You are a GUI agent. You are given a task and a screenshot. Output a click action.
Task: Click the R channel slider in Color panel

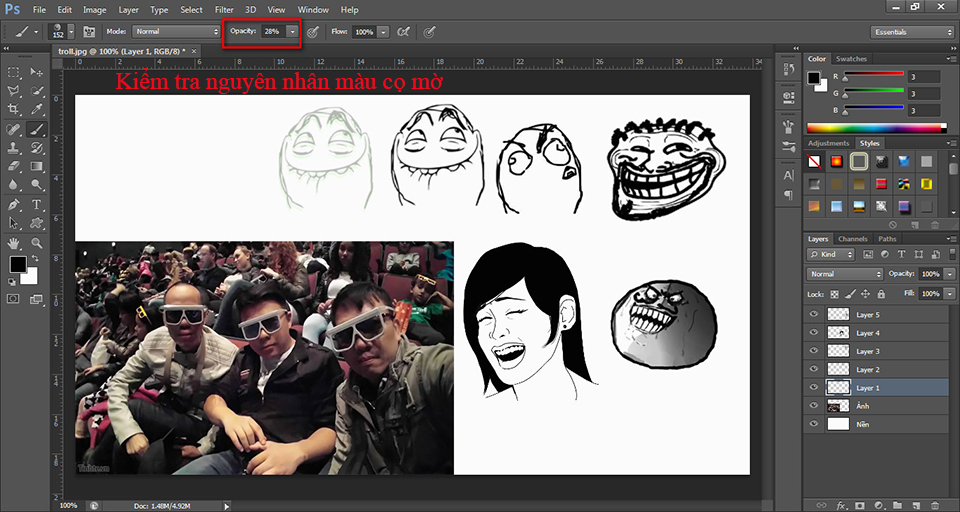click(874, 76)
